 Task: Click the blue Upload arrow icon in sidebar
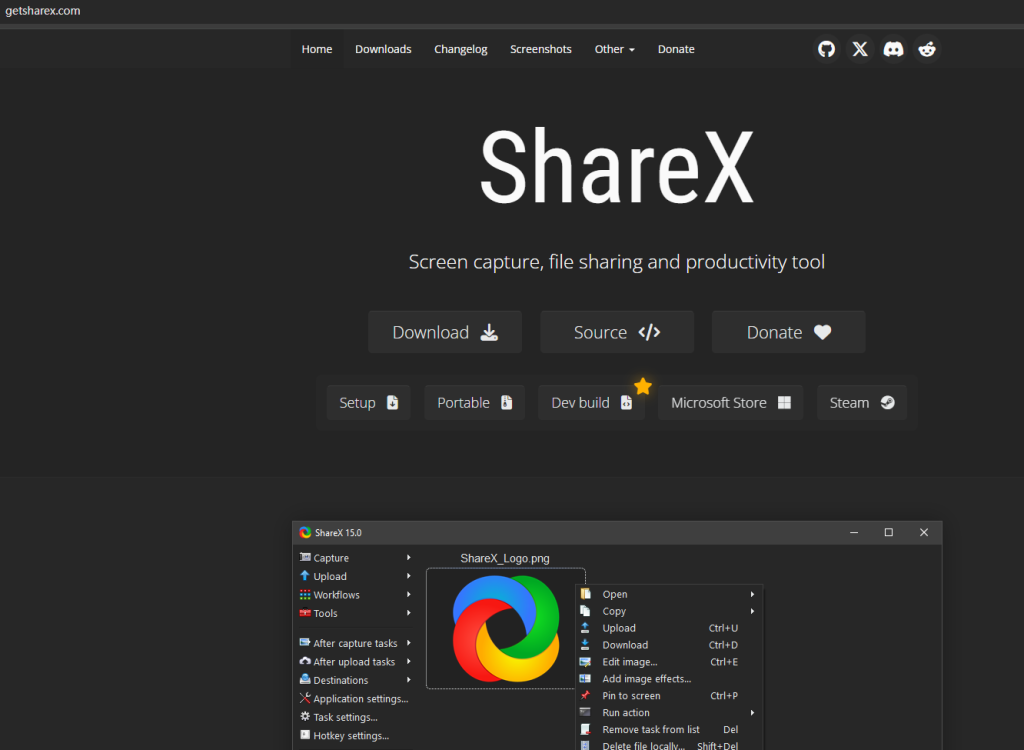pos(304,576)
